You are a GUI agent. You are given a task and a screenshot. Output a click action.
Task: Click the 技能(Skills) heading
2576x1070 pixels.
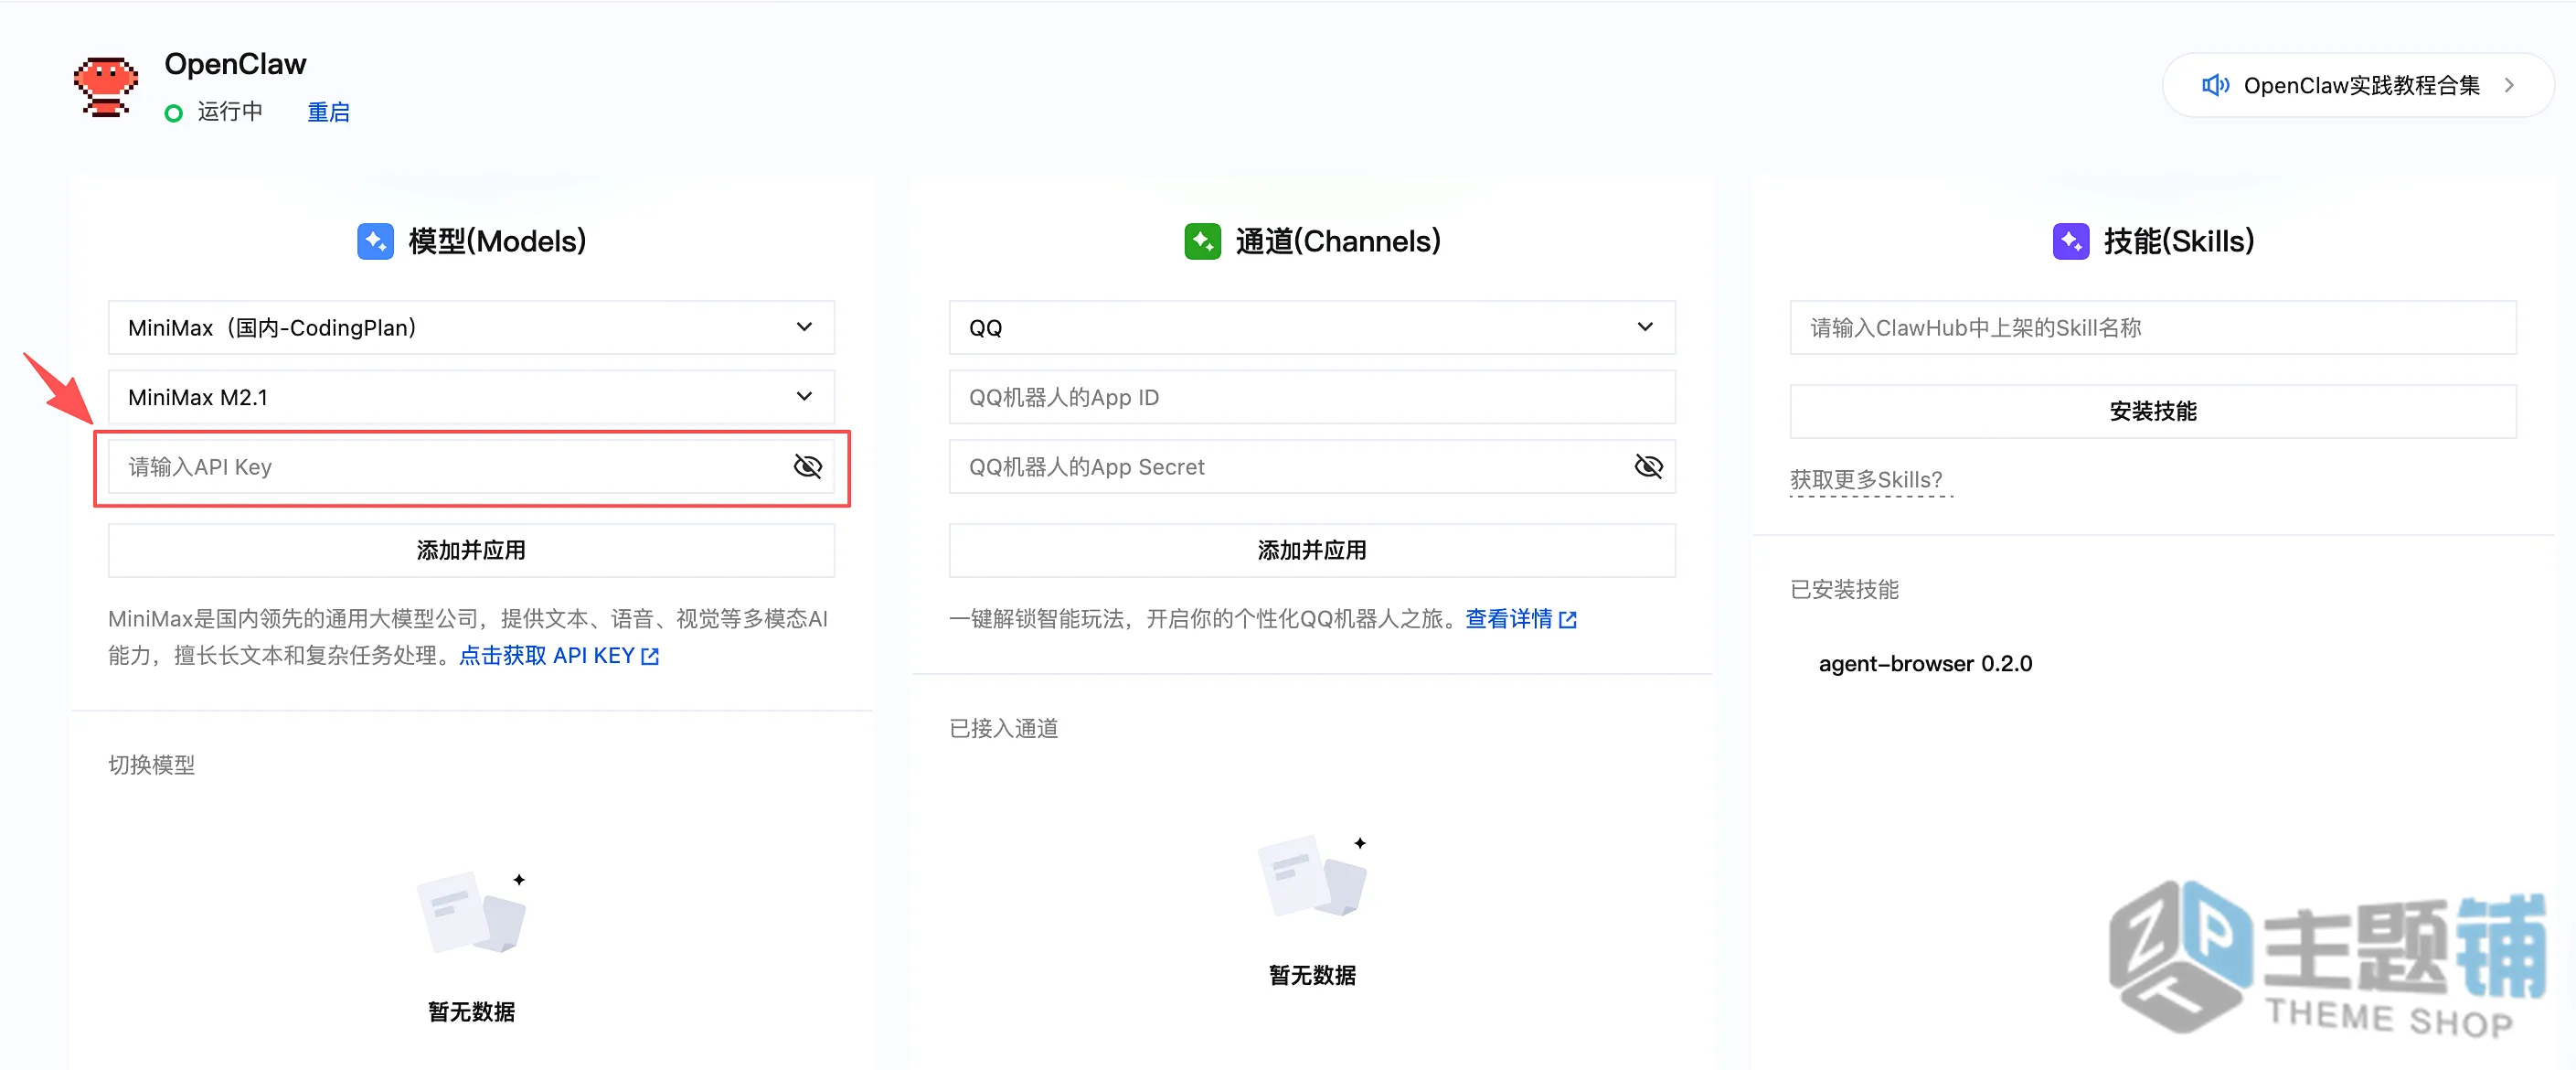click(2179, 241)
